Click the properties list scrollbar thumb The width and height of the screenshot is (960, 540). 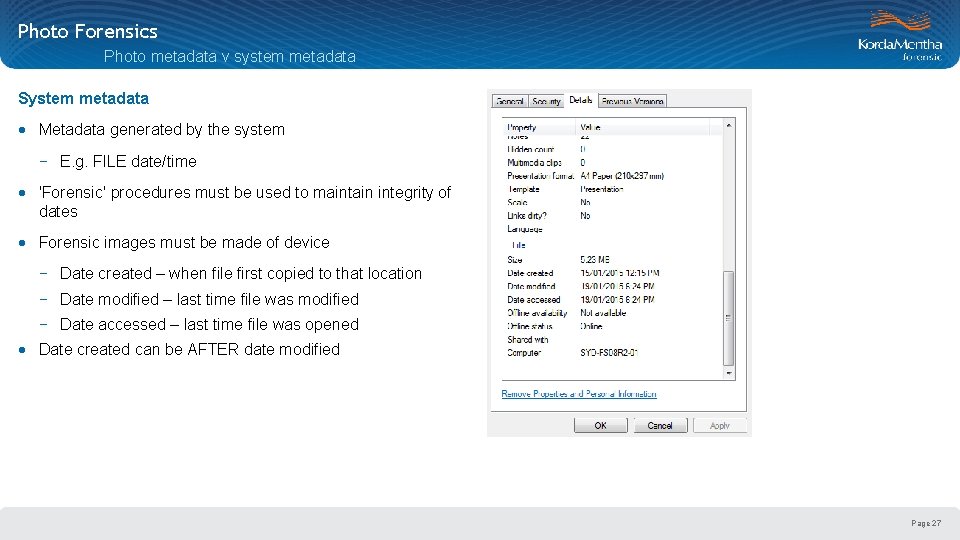click(729, 318)
